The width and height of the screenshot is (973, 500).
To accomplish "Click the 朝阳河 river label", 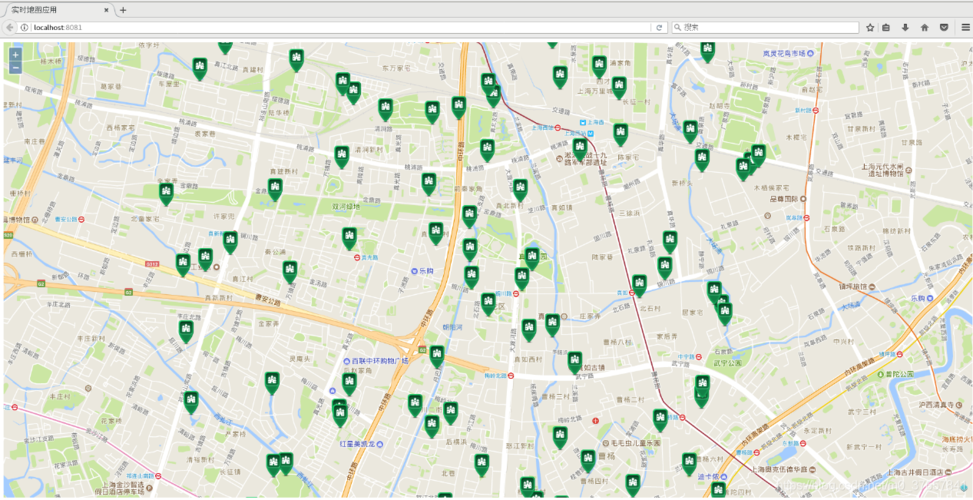I will tap(452, 326).
